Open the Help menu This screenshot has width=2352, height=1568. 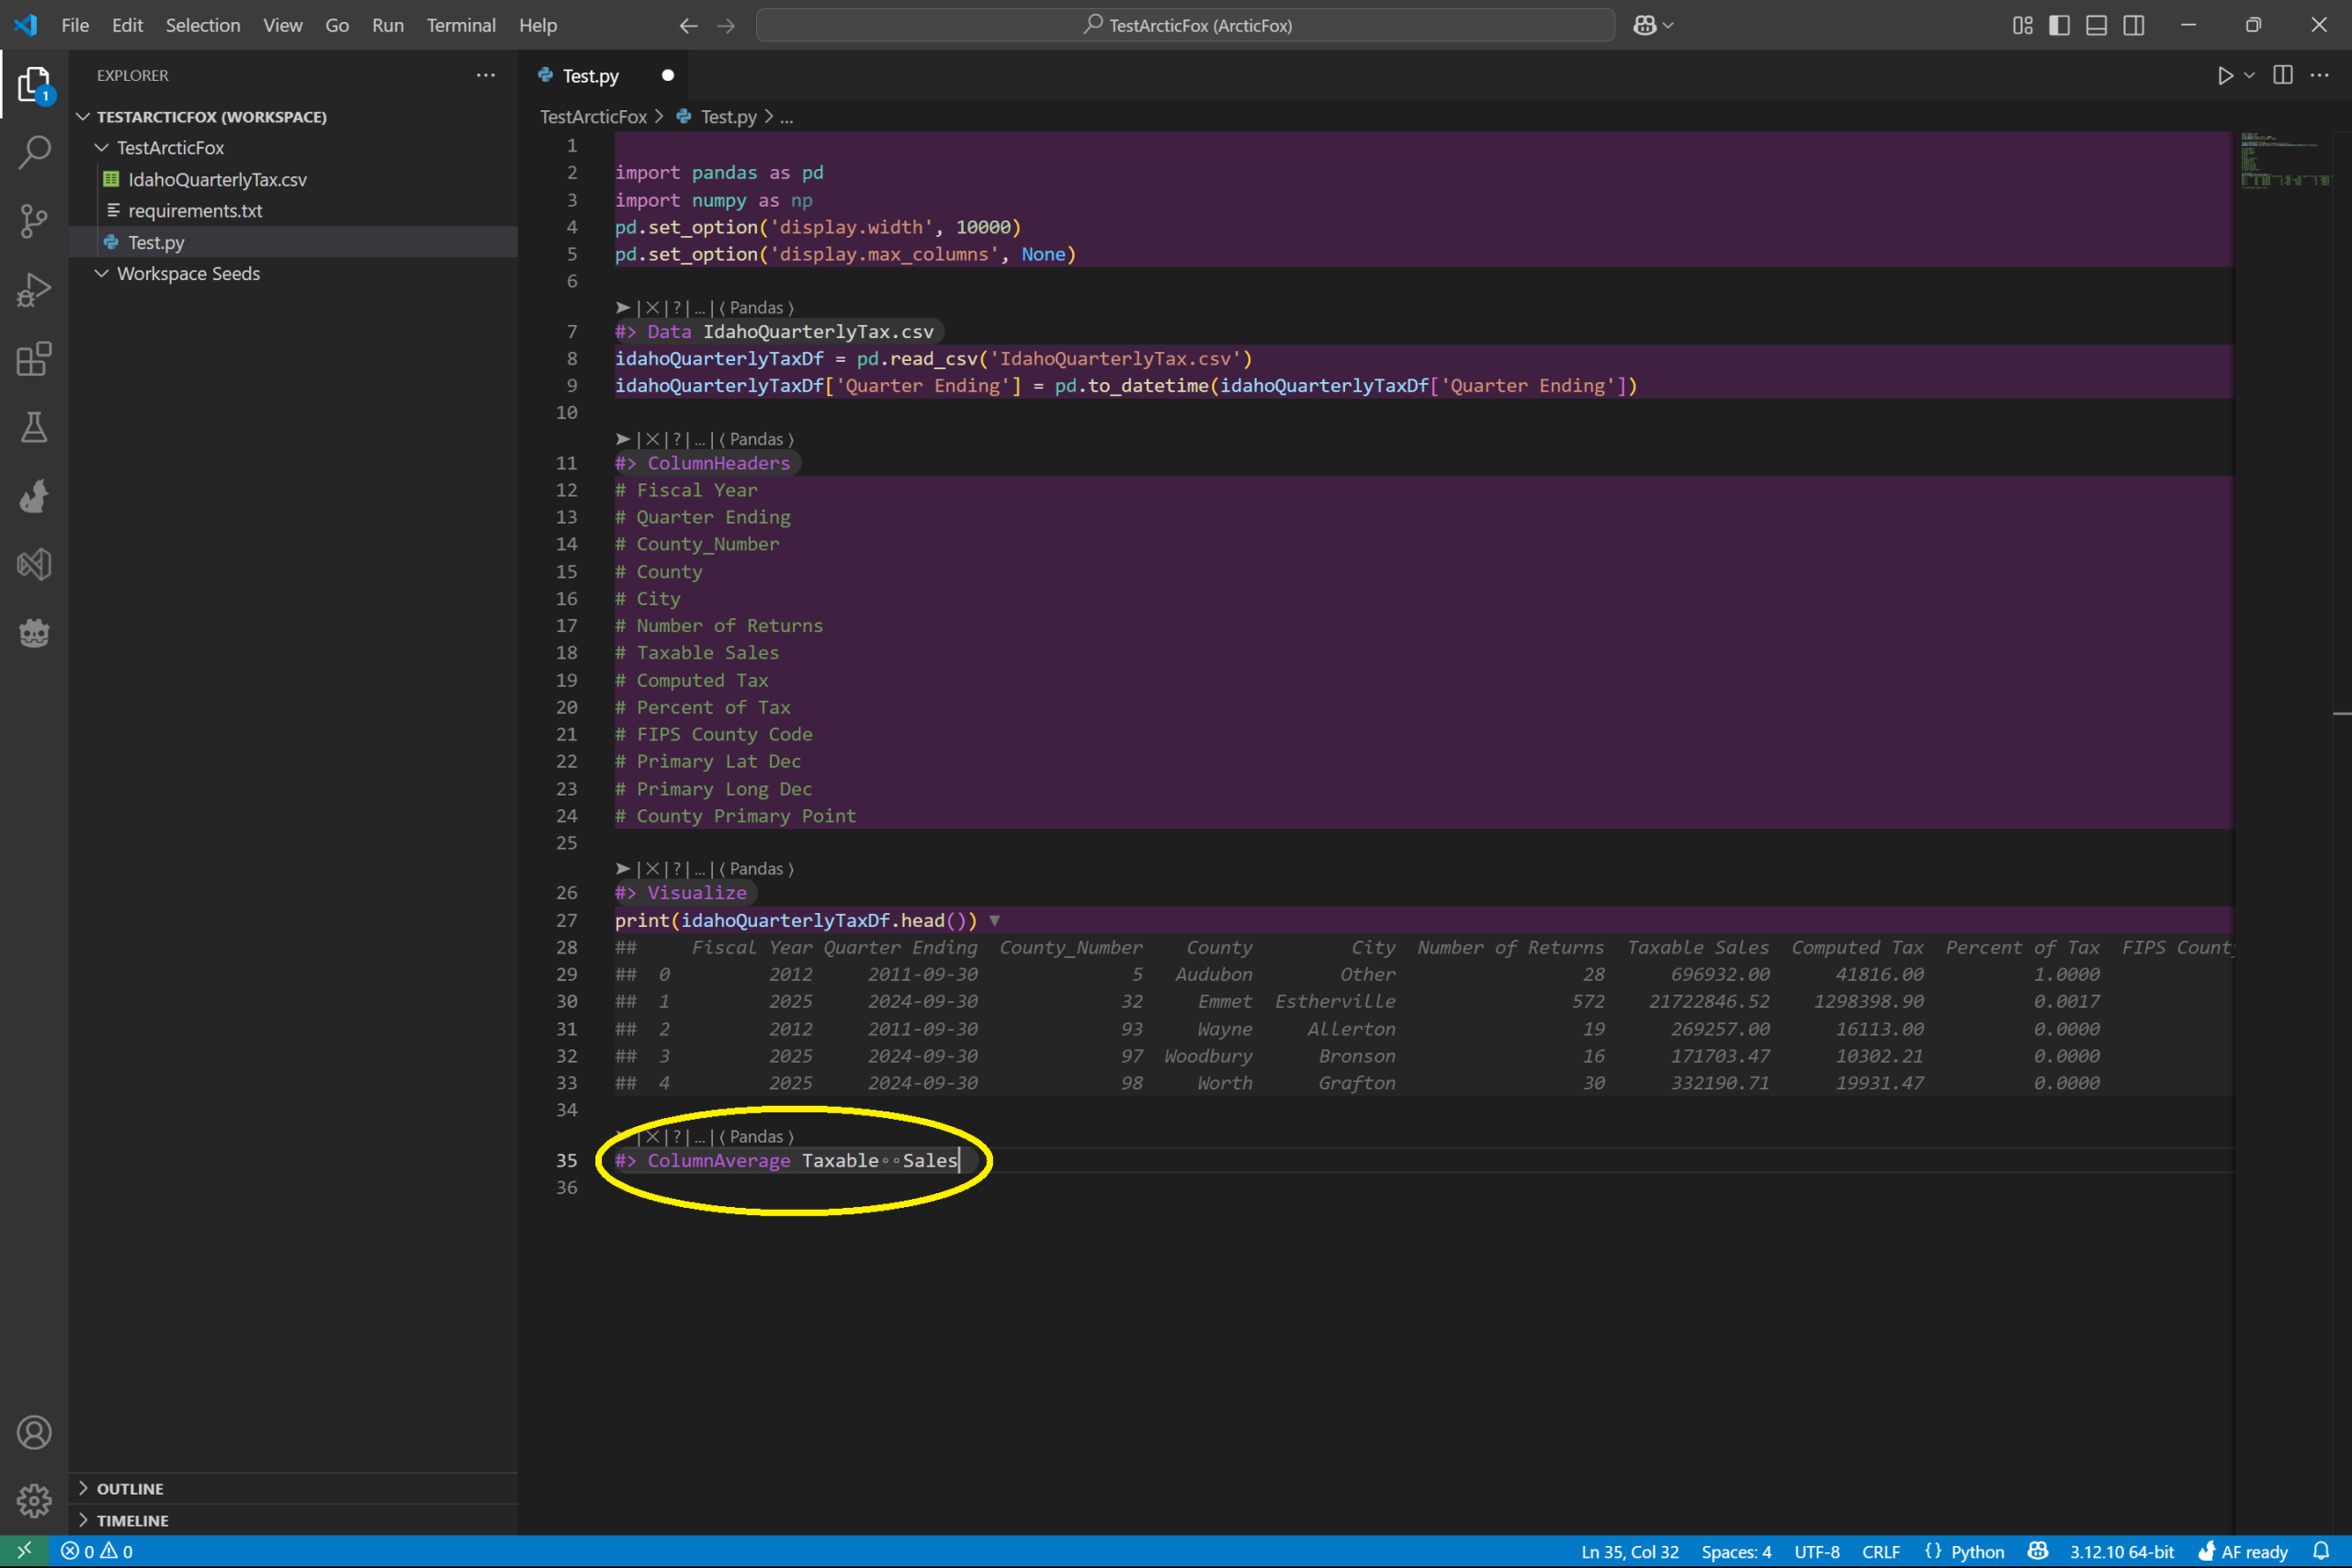point(538,25)
